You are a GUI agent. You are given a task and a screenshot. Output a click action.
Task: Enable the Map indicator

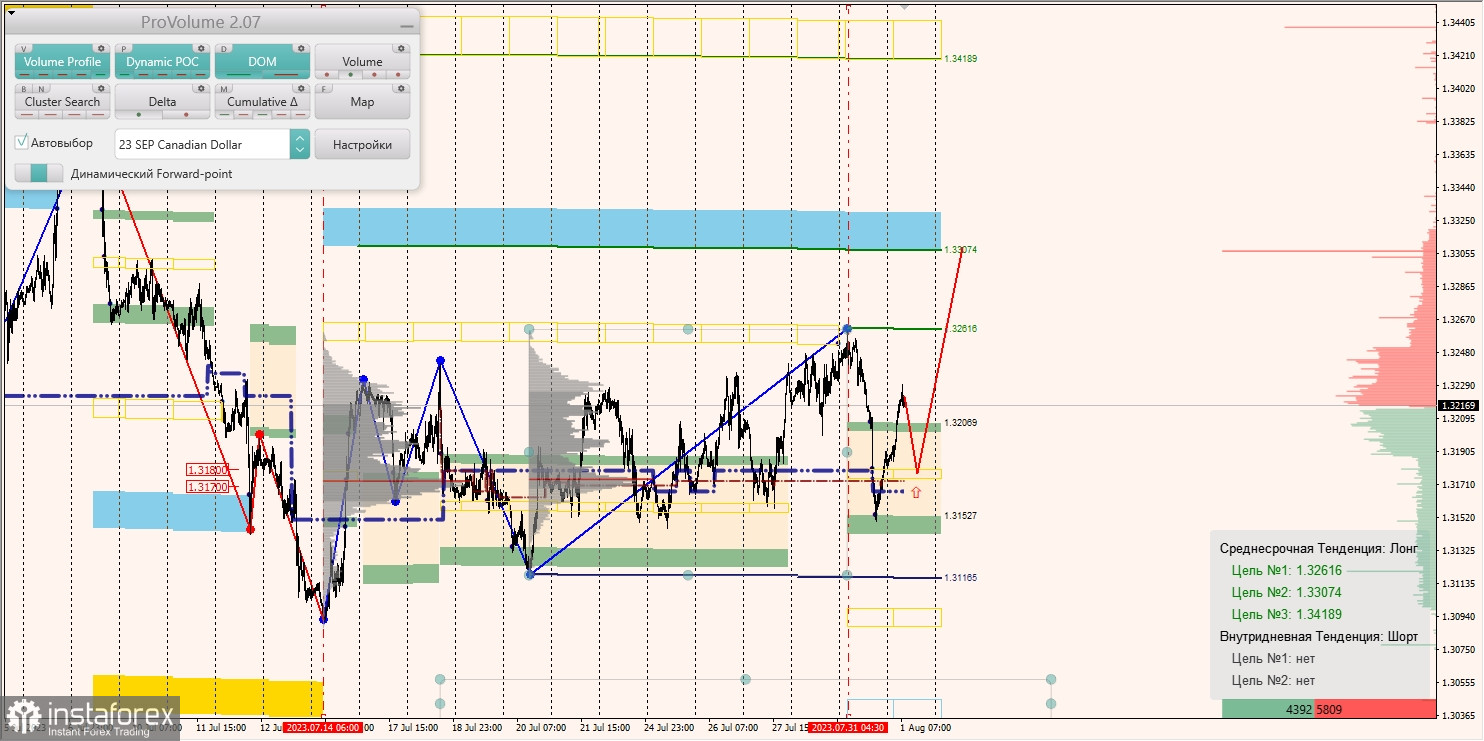coord(362,101)
